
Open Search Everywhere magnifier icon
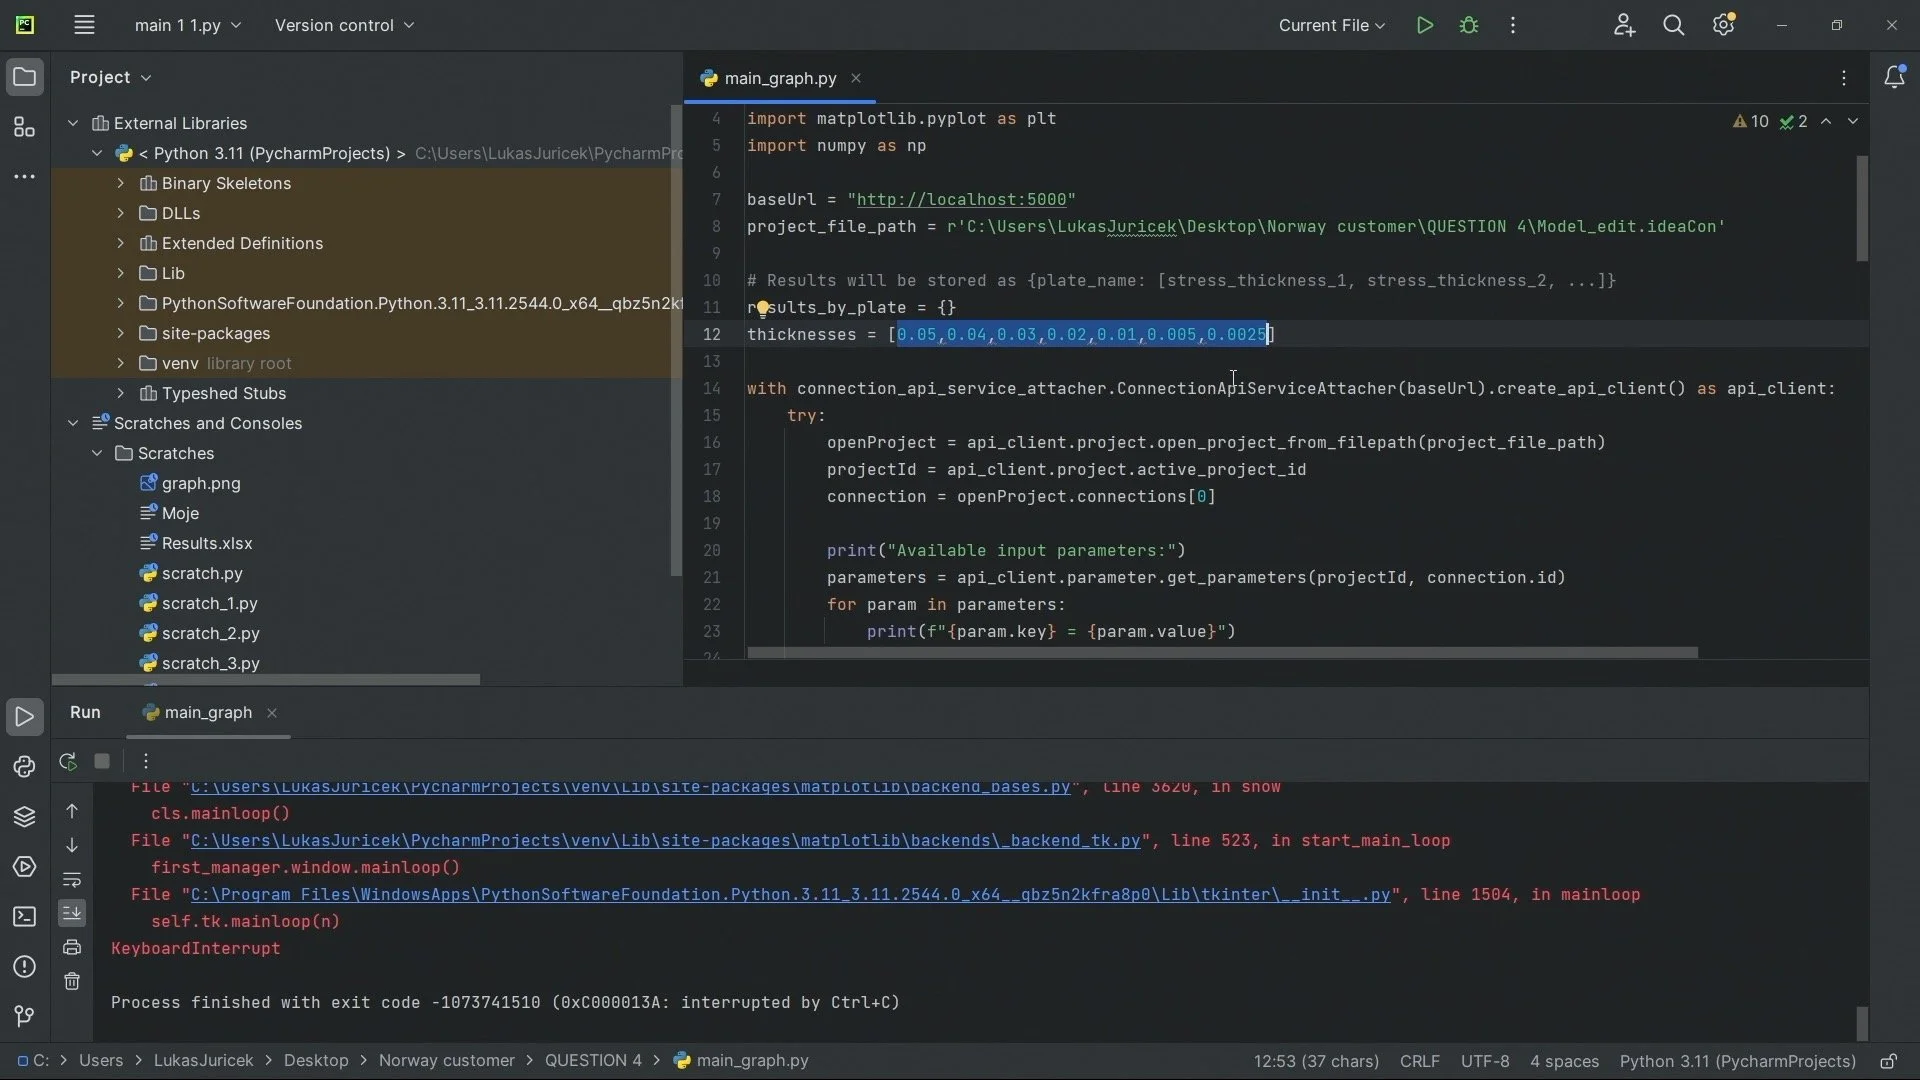pyautogui.click(x=1673, y=26)
